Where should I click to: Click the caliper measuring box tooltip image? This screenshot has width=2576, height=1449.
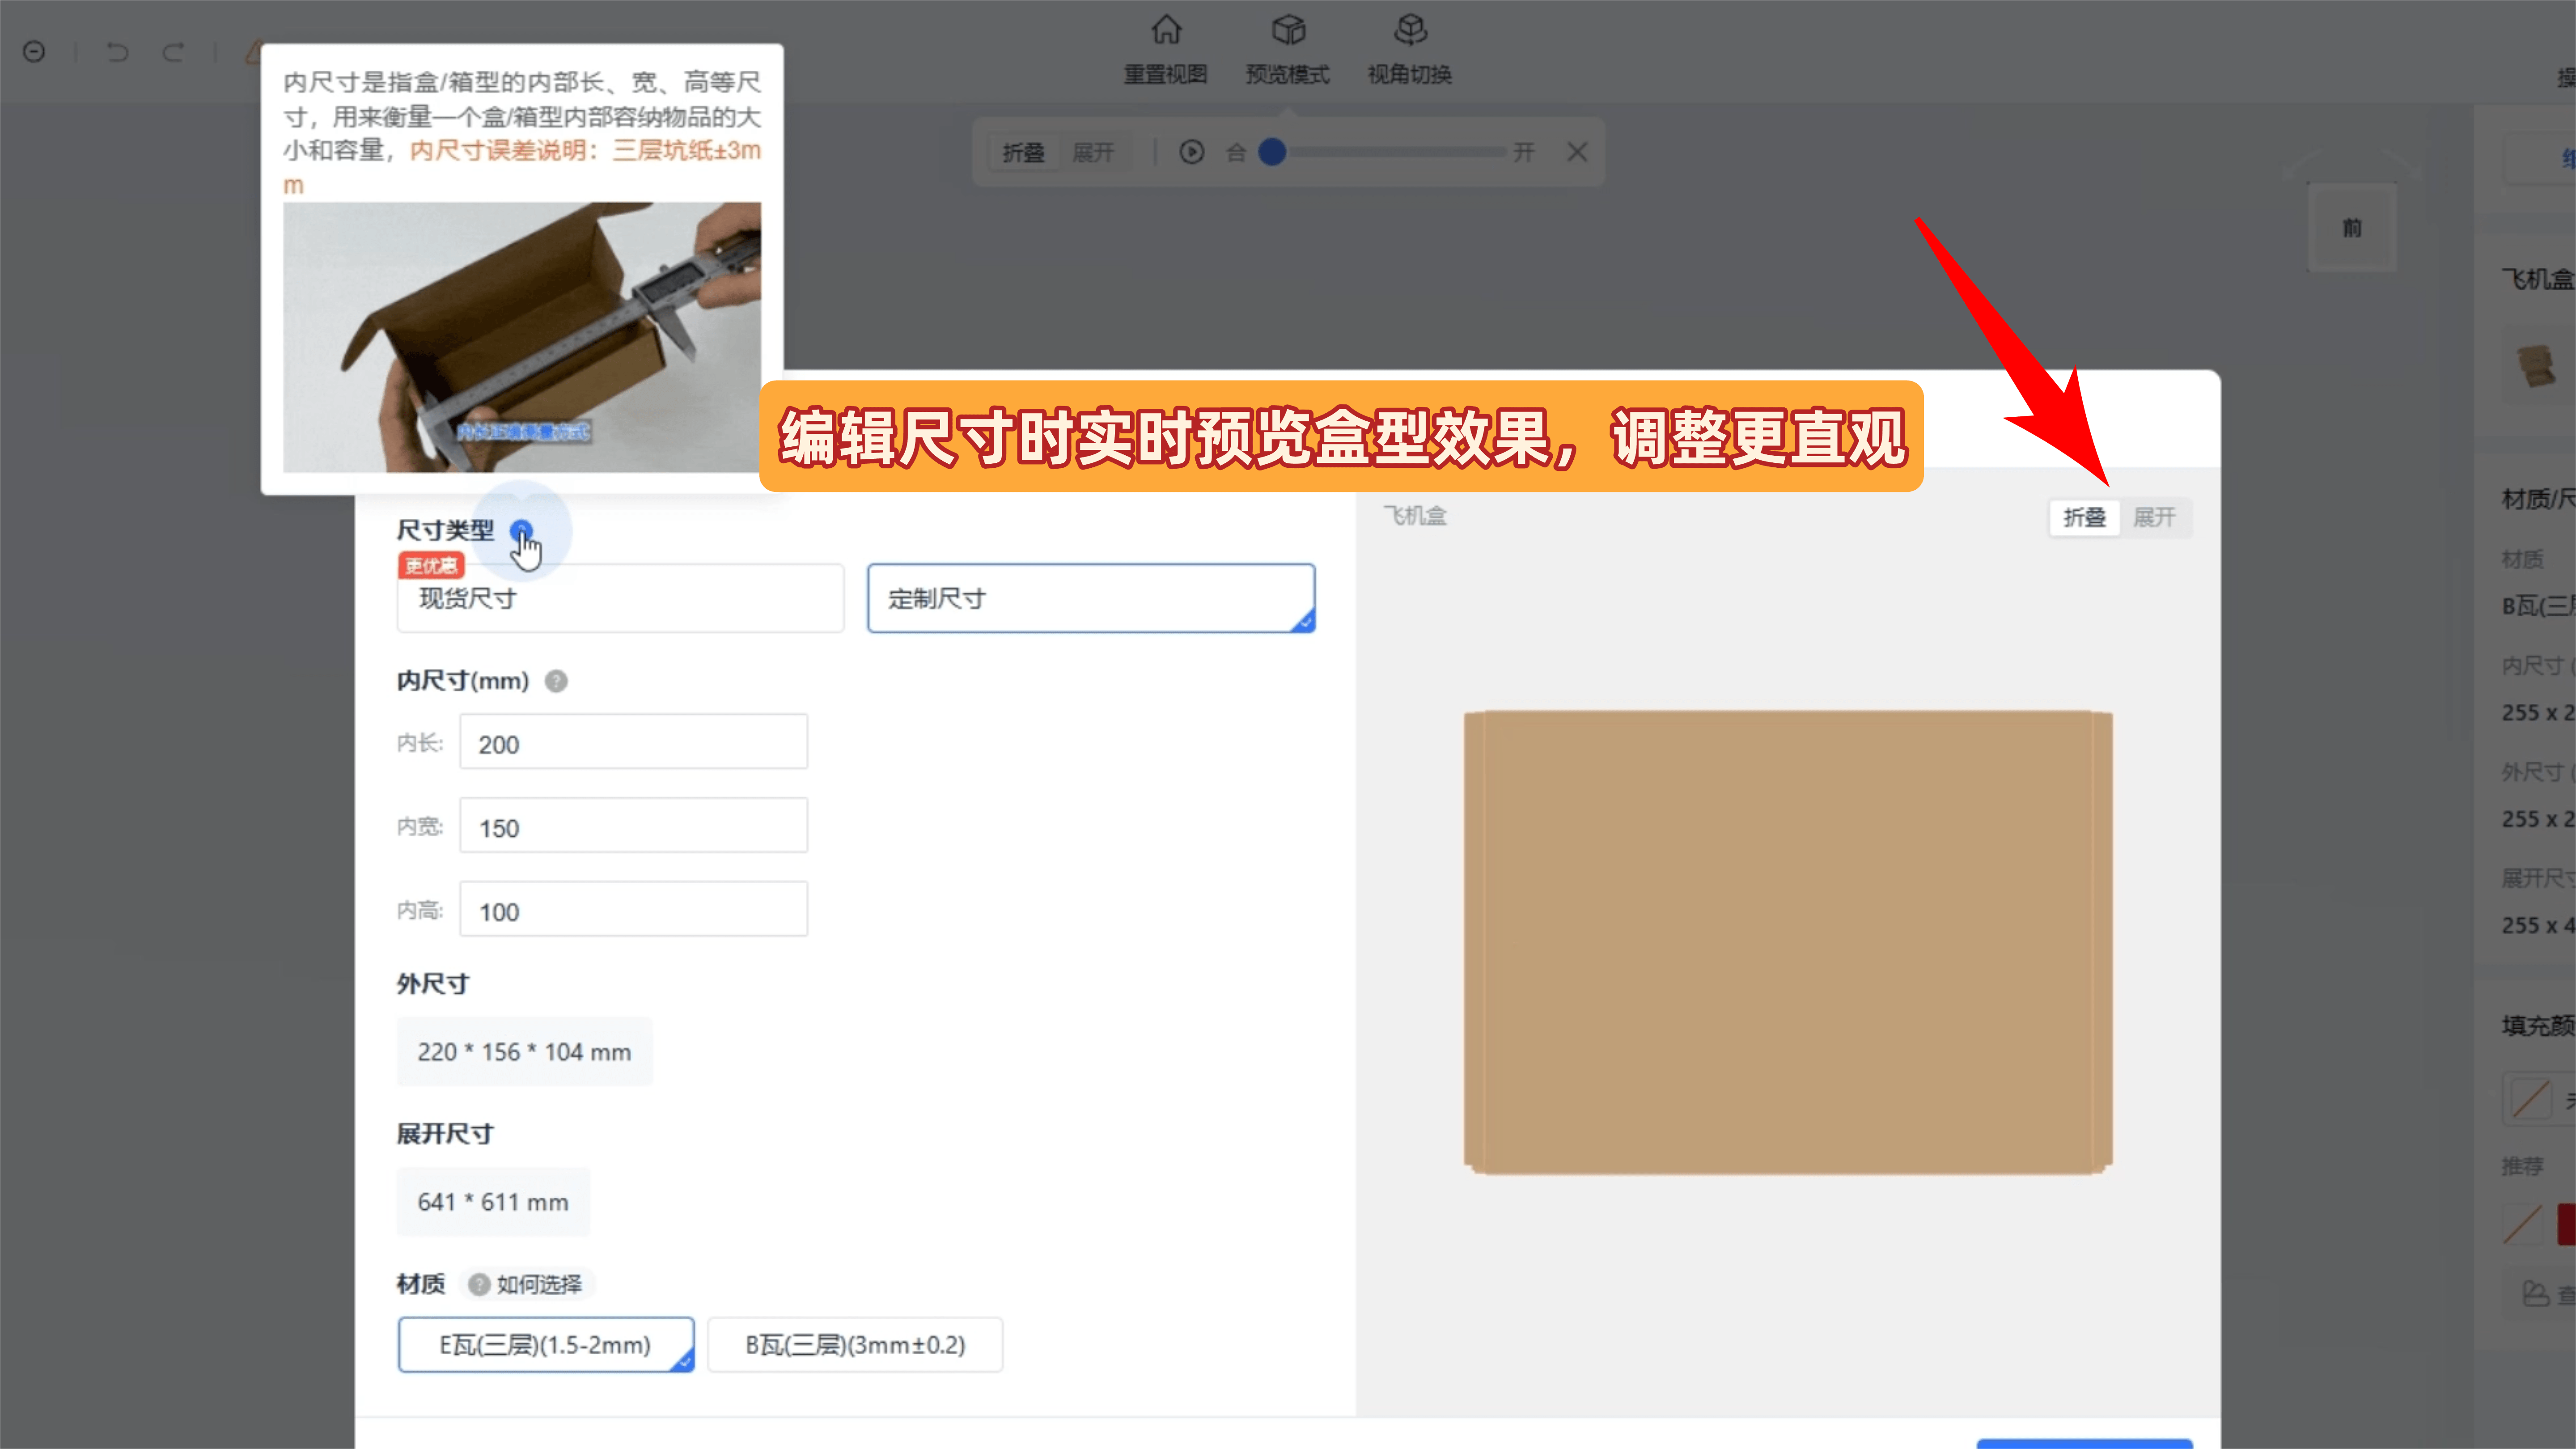(522, 337)
